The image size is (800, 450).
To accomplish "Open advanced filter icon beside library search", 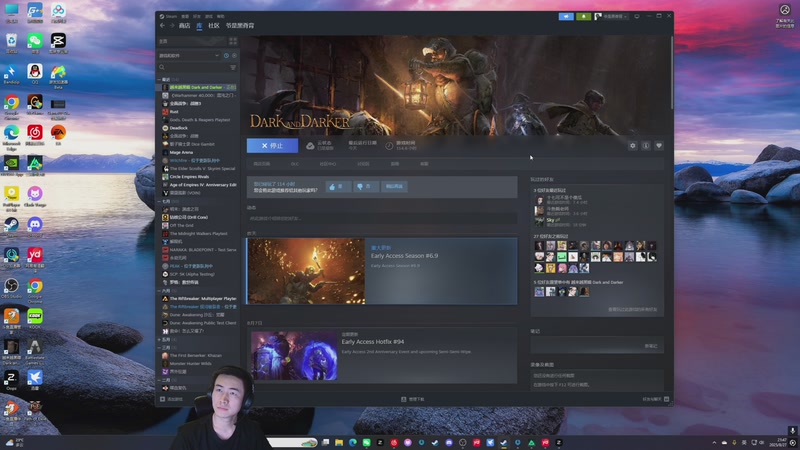I will (233, 67).
